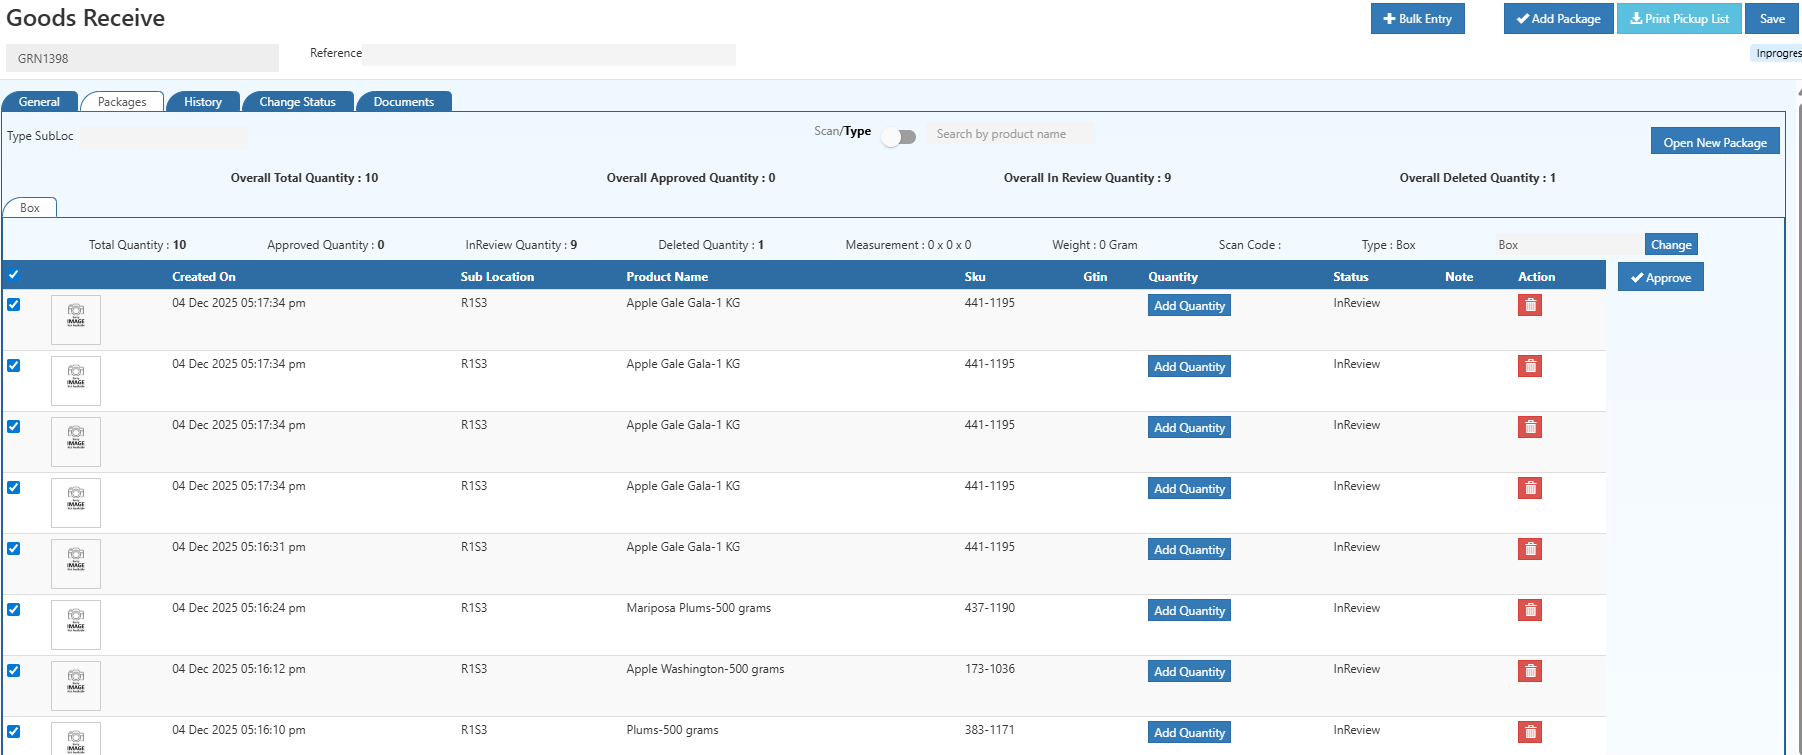Focus the Search by product name field
The height and width of the screenshot is (755, 1802).
[x=1009, y=134]
